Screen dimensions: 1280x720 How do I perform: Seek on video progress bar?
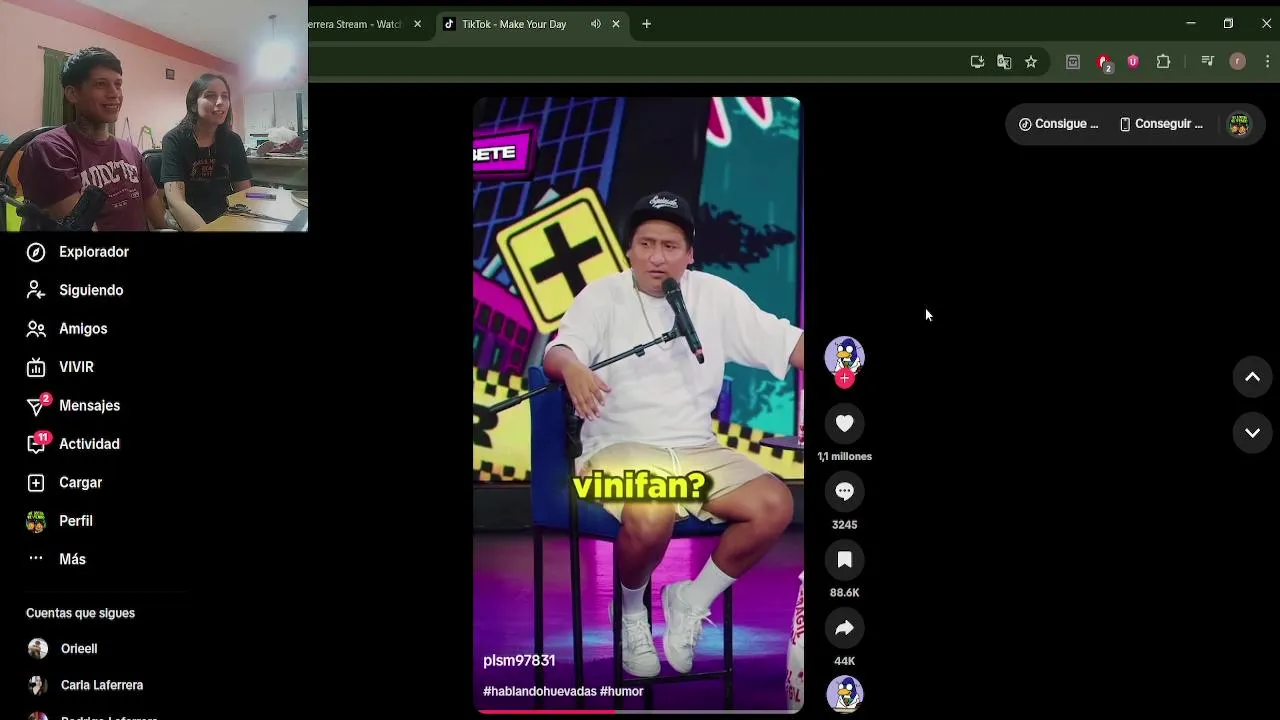click(638, 711)
